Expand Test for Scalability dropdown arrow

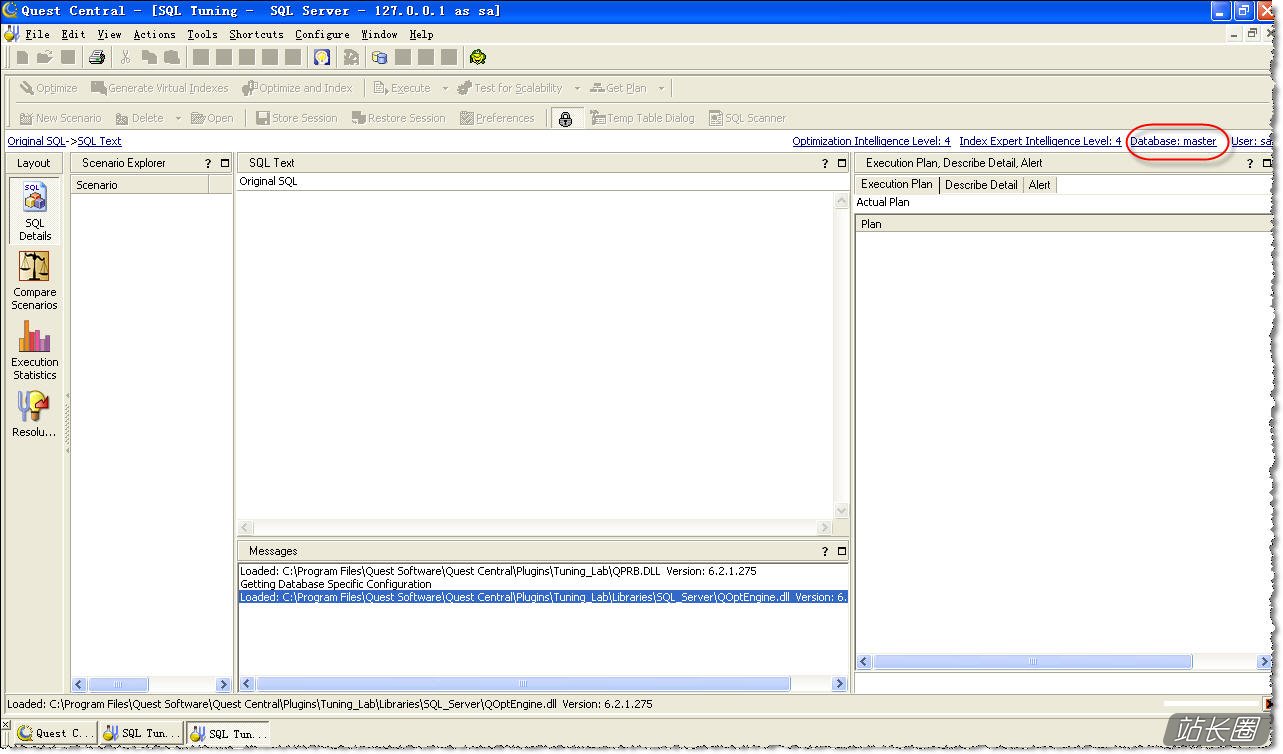577,88
